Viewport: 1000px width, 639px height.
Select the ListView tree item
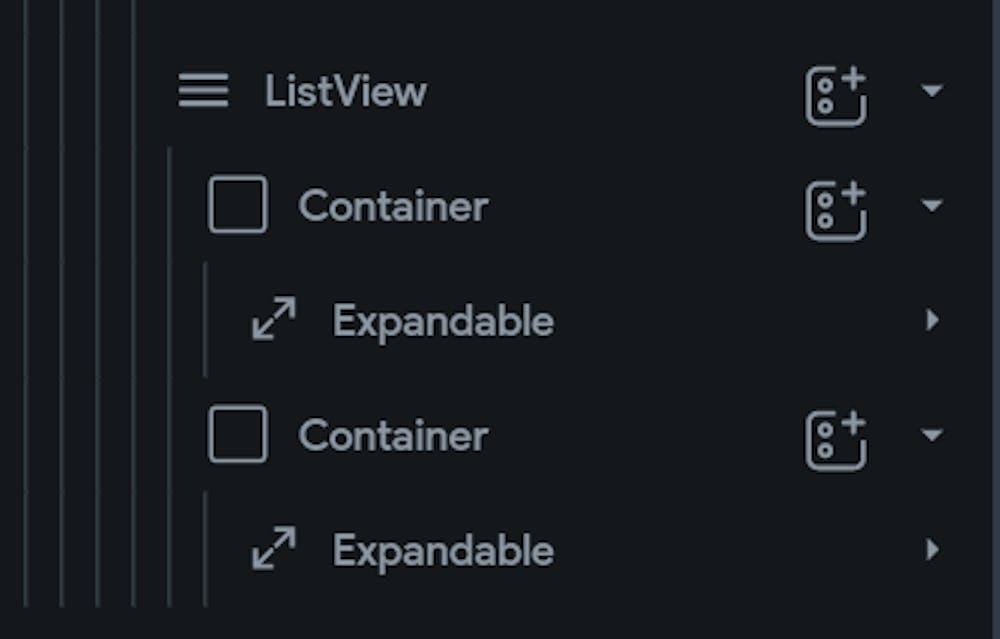[x=345, y=91]
